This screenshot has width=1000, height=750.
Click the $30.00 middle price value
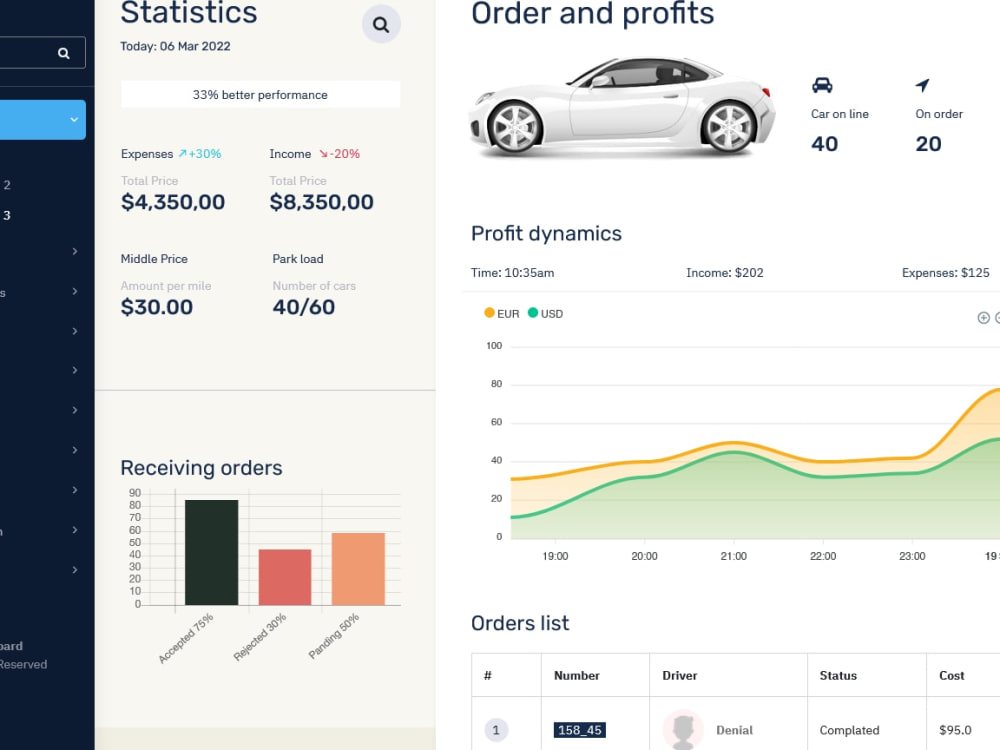(157, 307)
